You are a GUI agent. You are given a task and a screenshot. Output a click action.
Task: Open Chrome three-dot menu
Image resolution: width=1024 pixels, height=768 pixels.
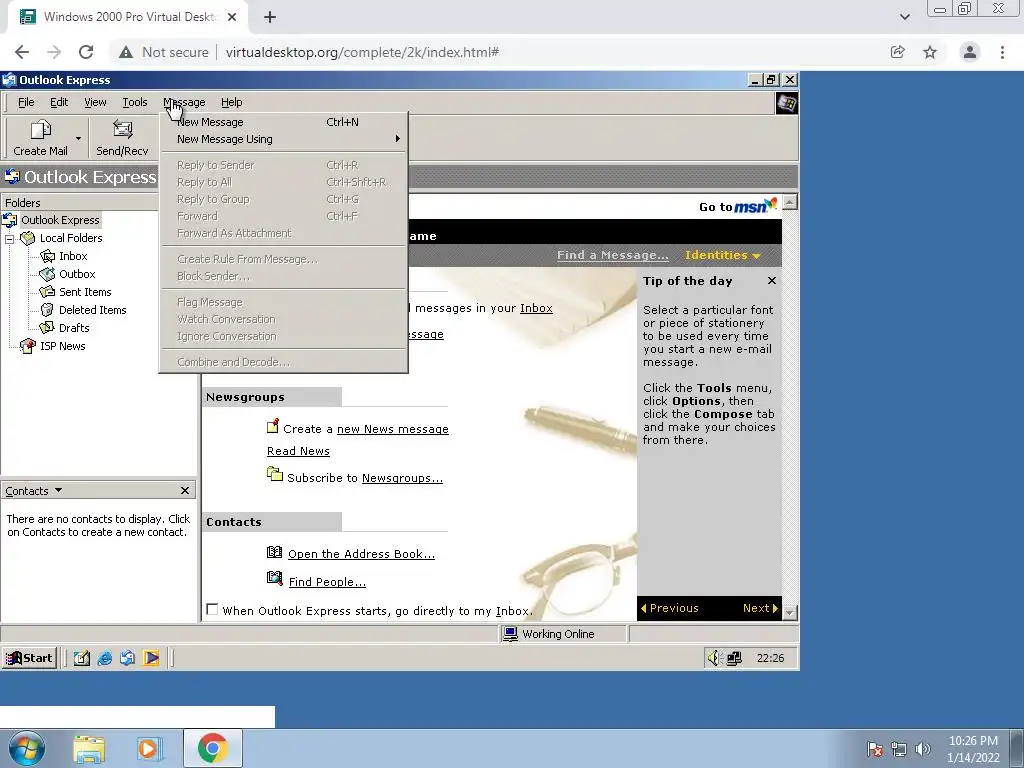[x=1002, y=52]
